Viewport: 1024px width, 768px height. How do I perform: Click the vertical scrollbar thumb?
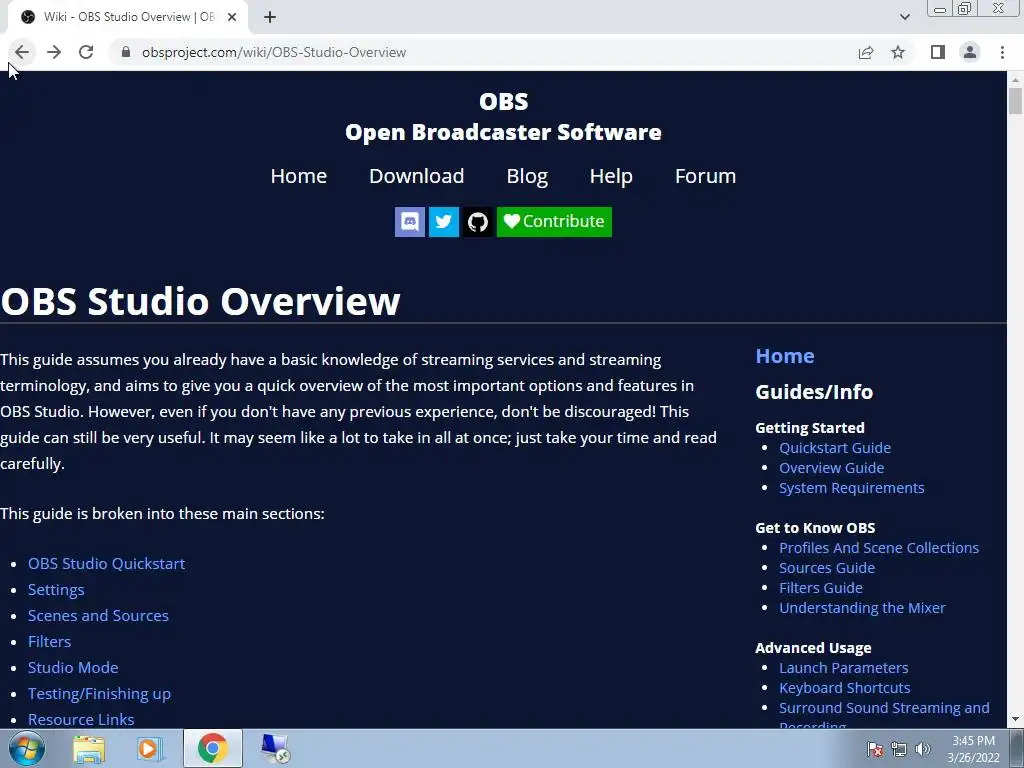tap(1015, 101)
